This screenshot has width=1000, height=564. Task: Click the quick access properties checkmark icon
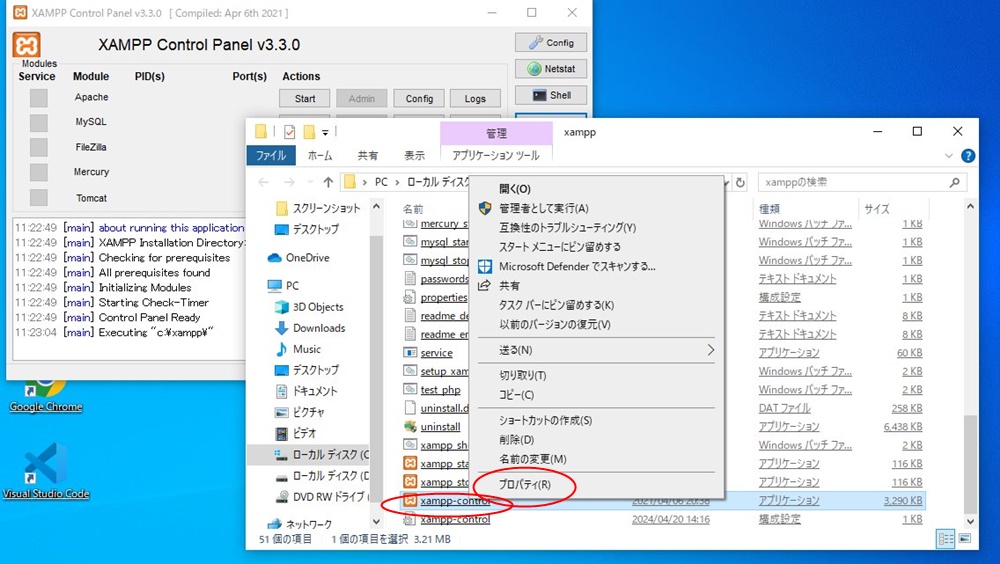coord(290,132)
